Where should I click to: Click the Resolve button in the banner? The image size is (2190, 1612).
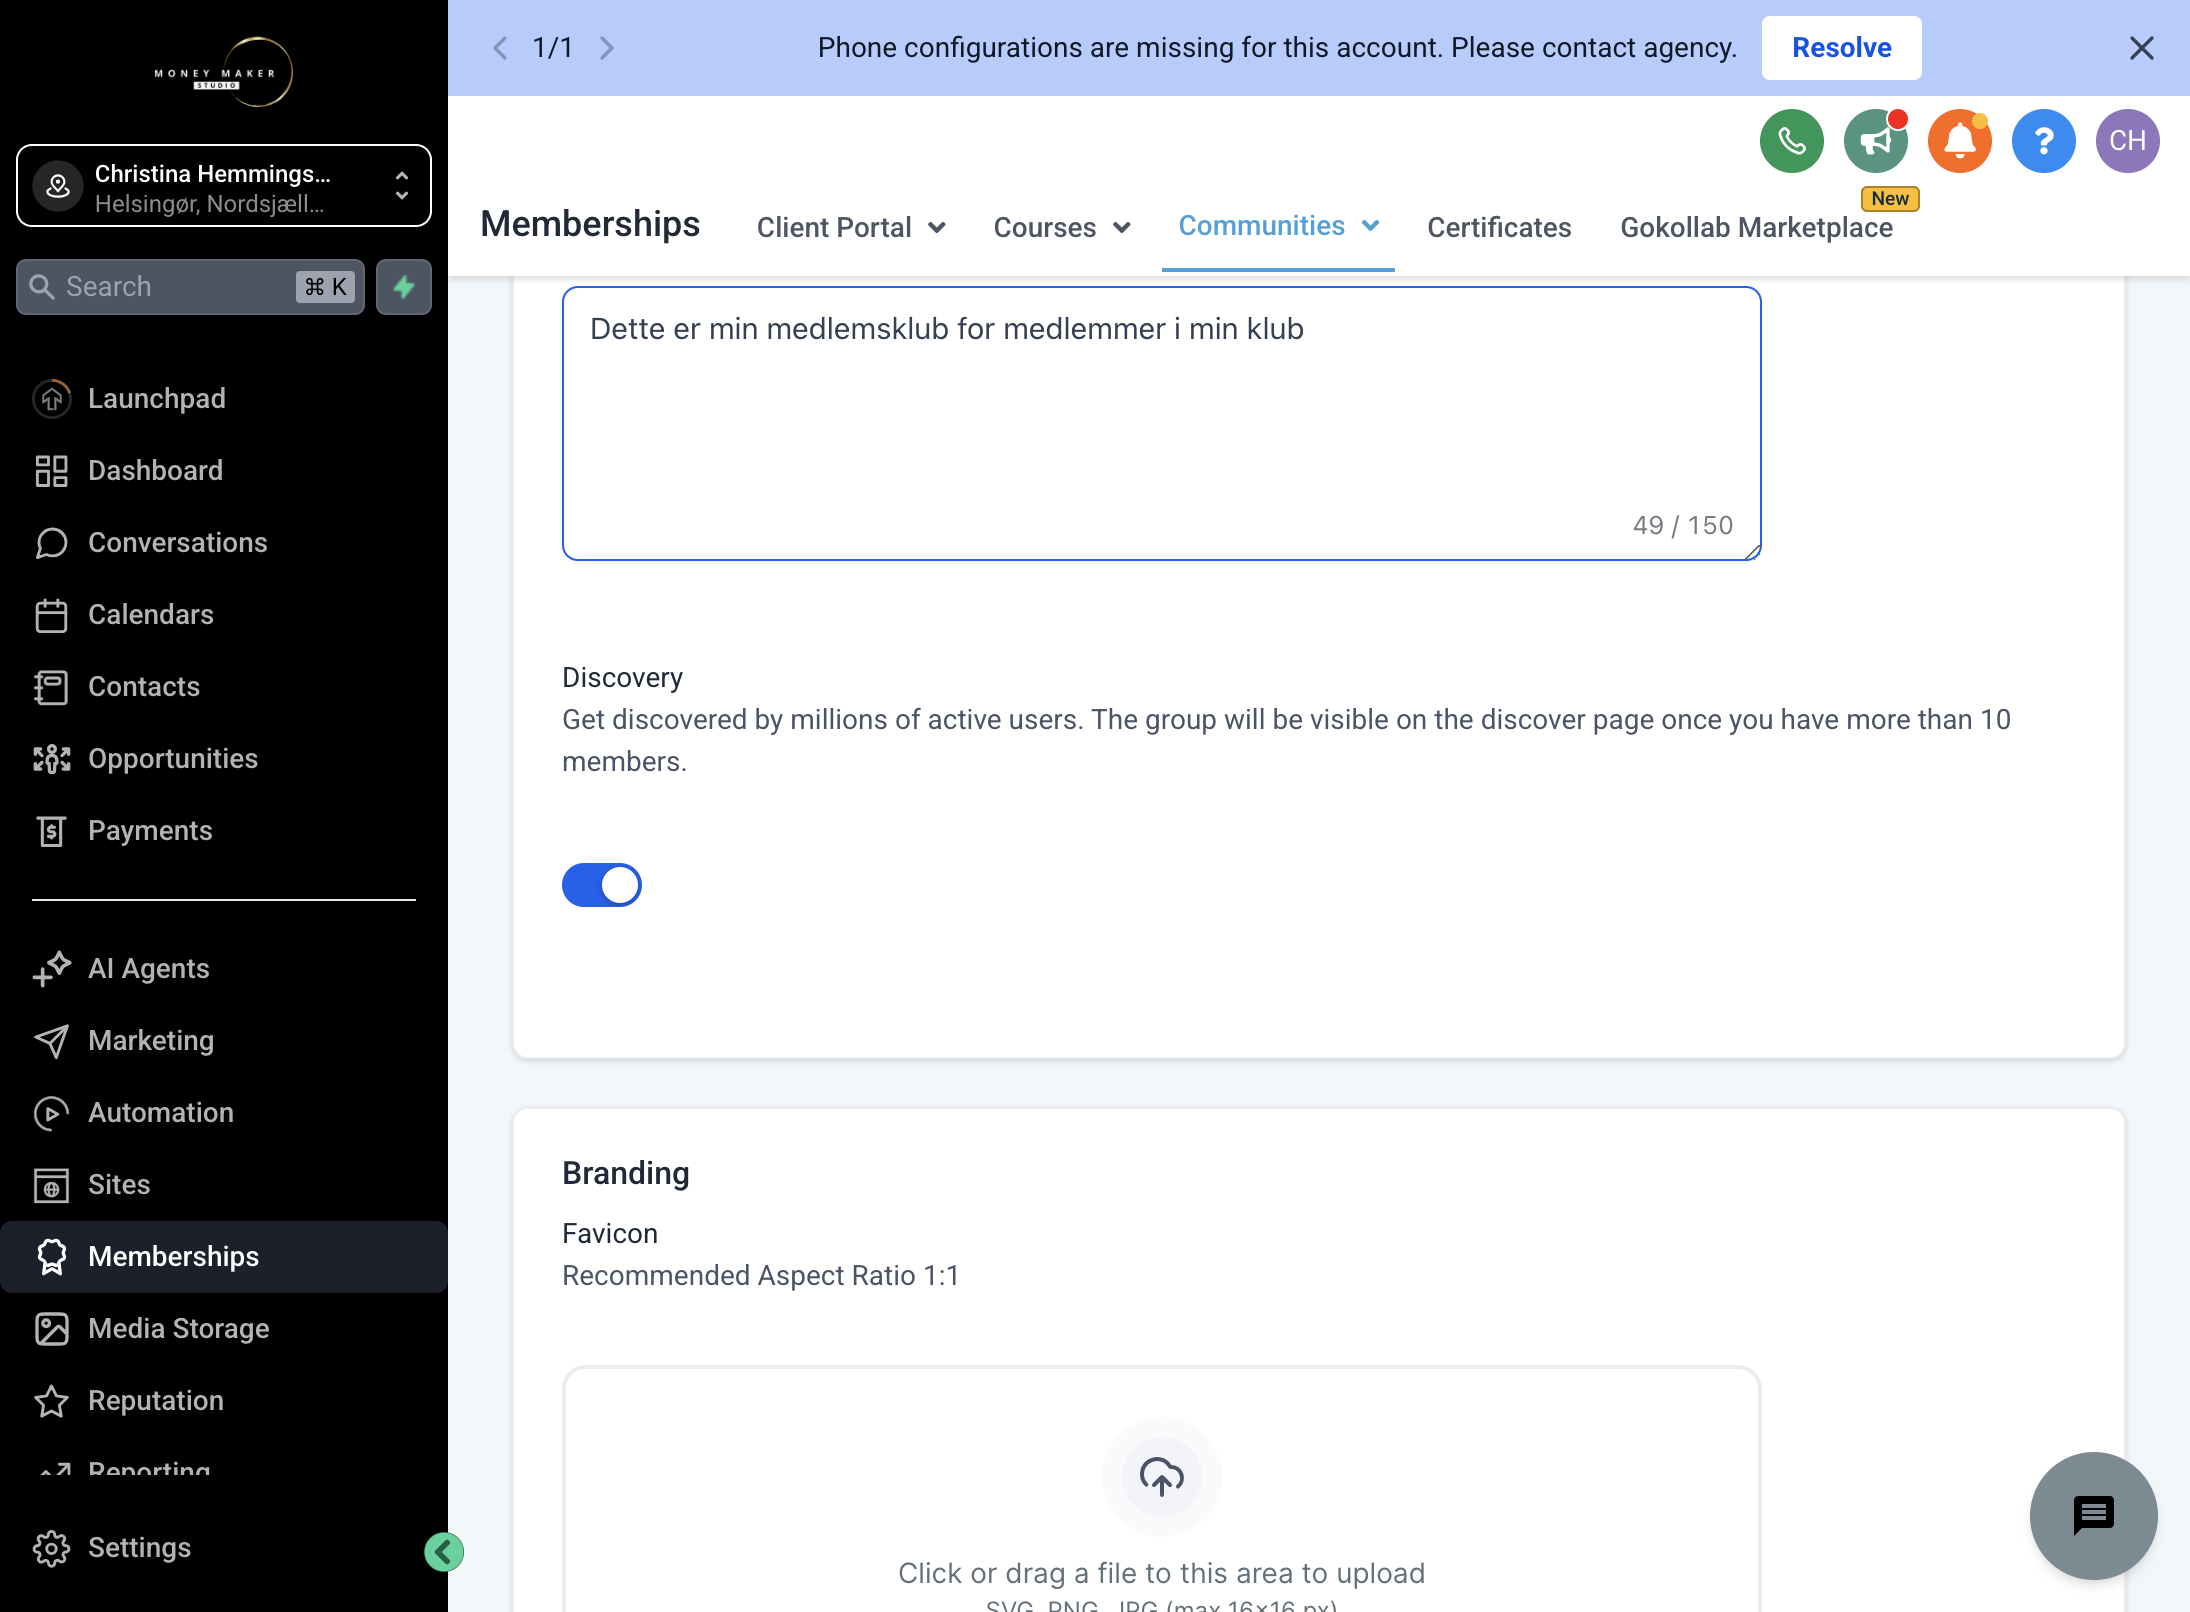click(1841, 48)
